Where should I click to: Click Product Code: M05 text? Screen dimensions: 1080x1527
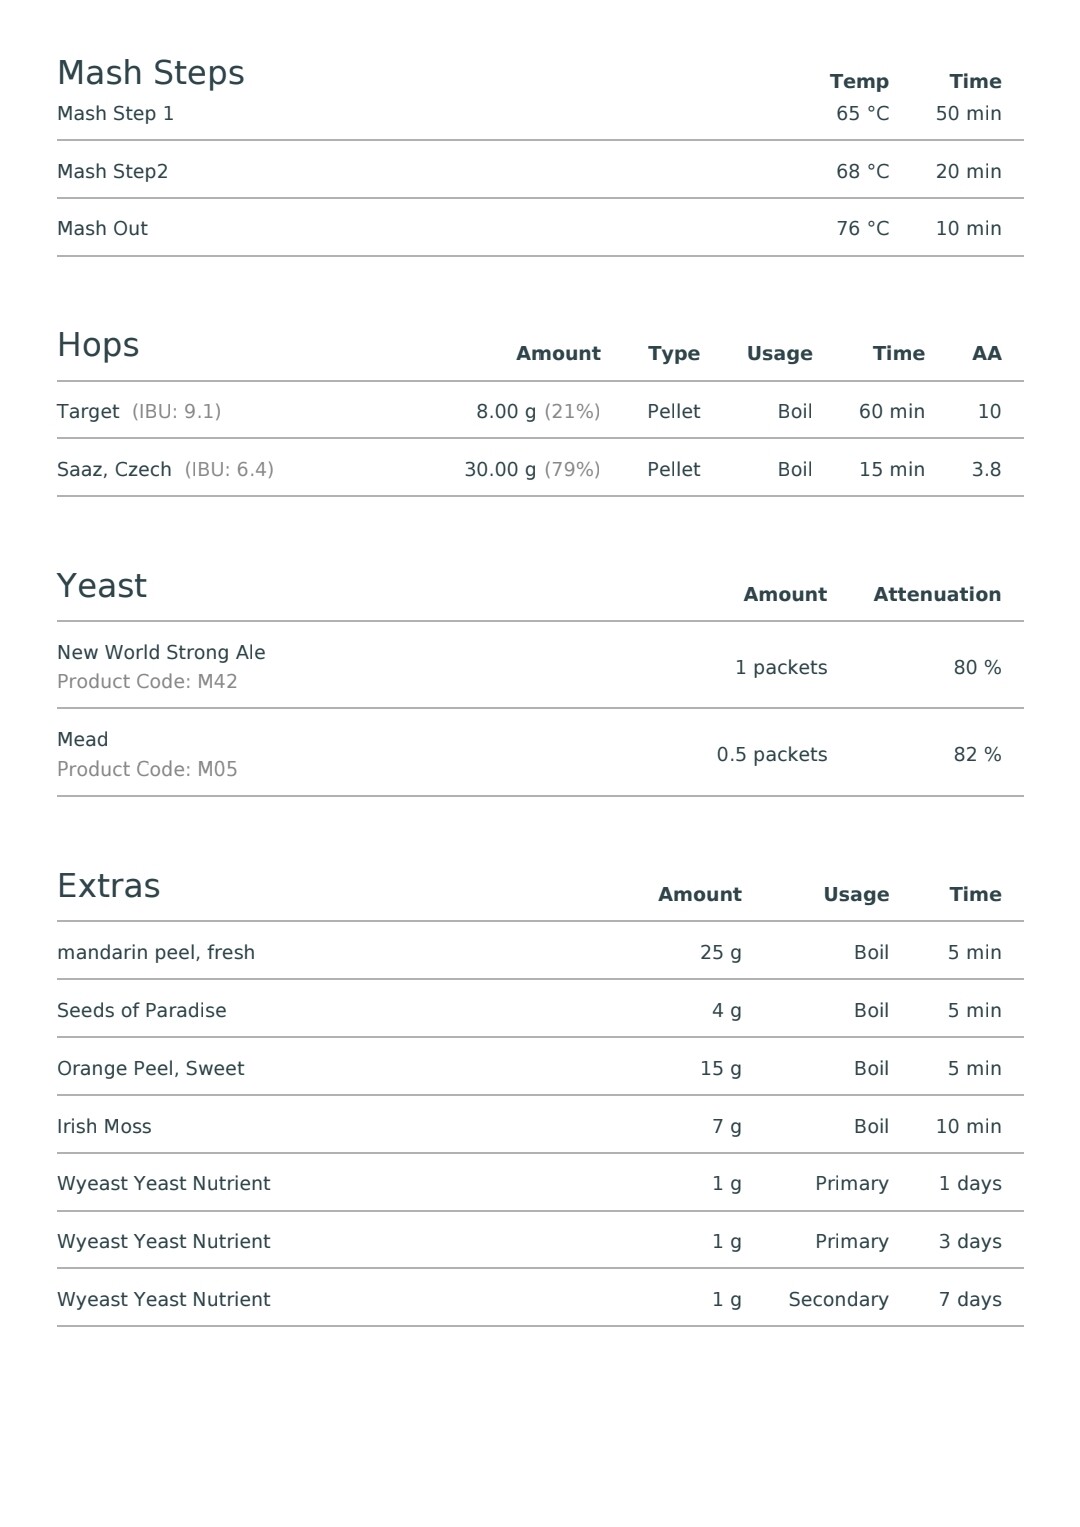click(147, 769)
